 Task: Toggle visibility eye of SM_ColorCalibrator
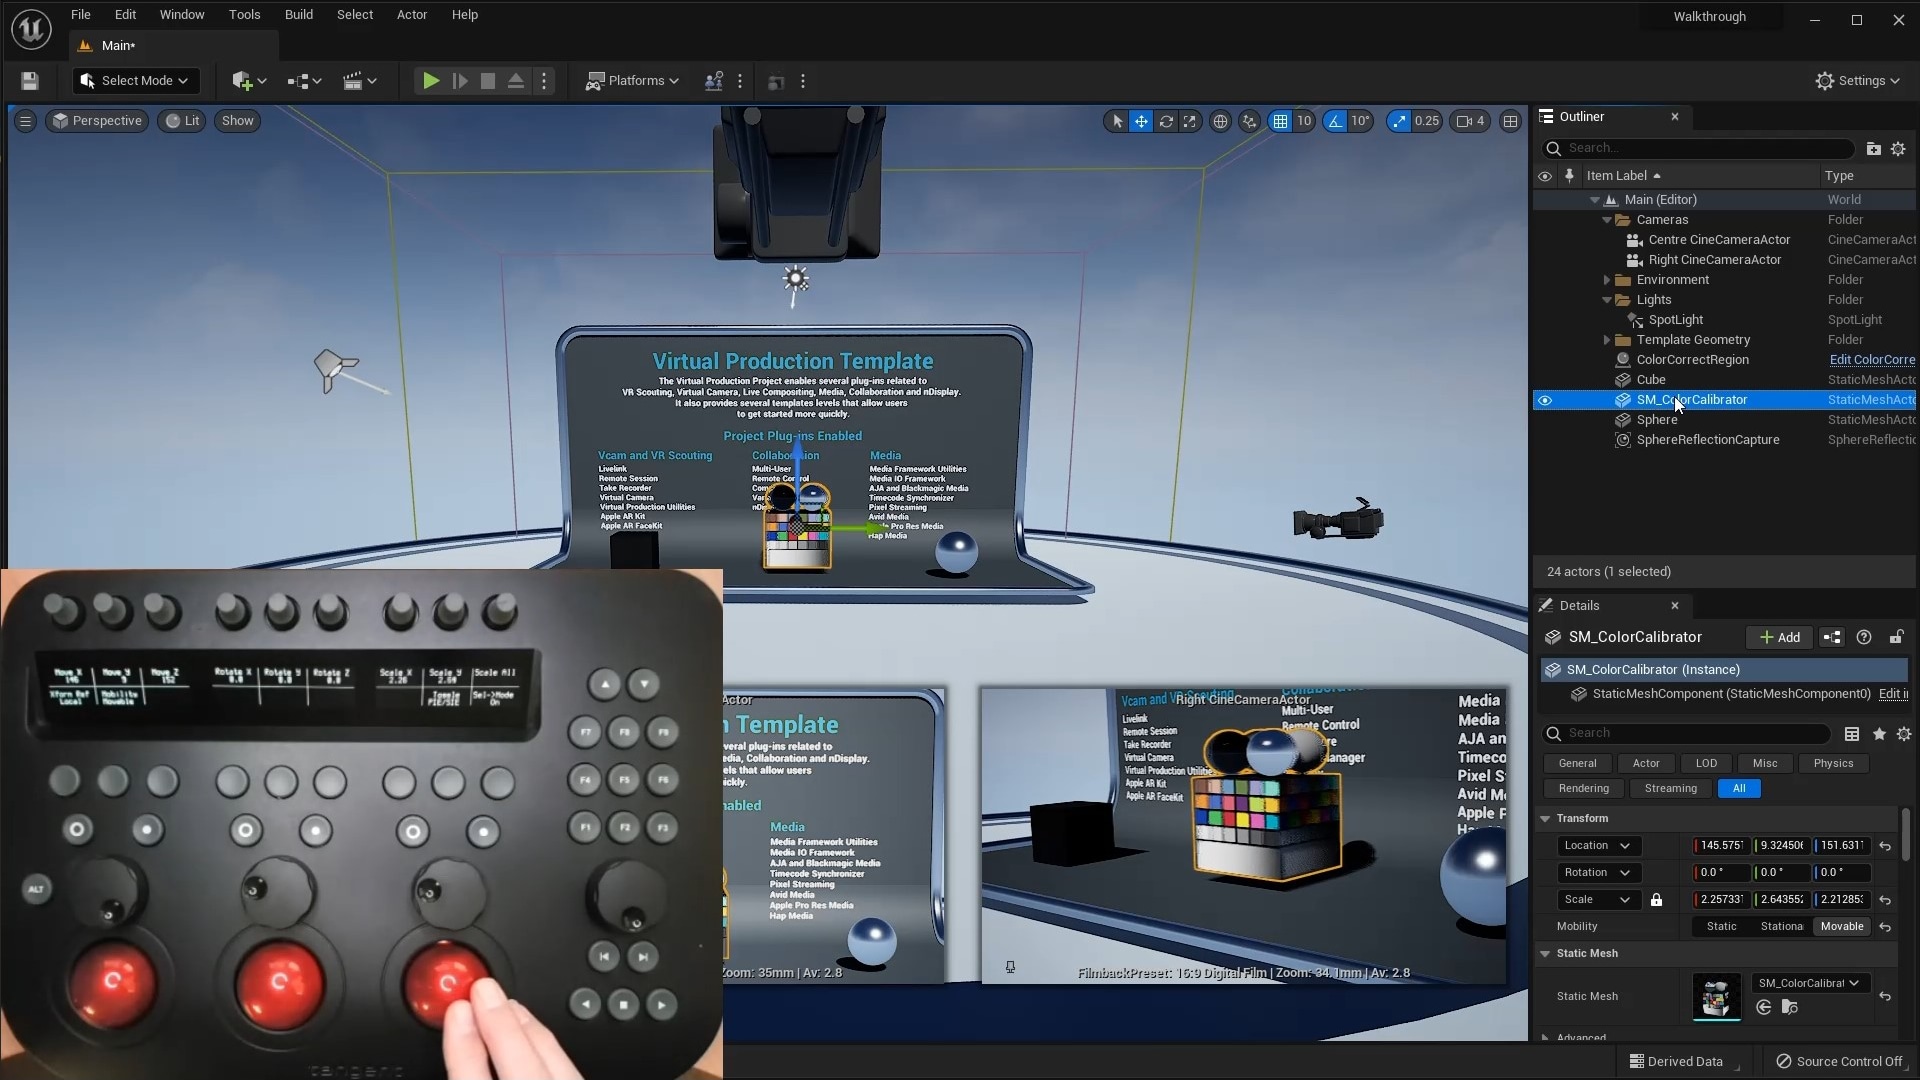pyautogui.click(x=1545, y=400)
